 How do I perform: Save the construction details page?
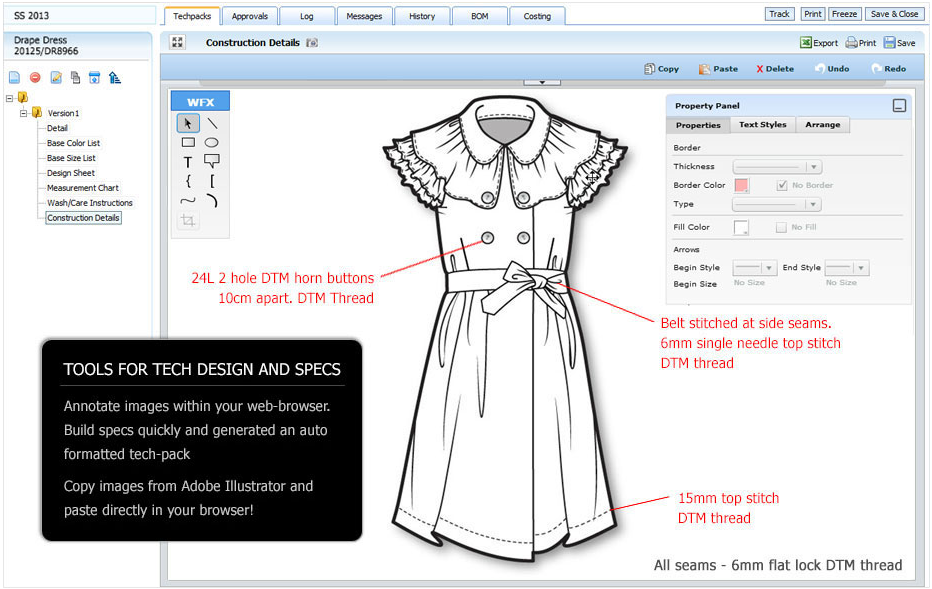pos(899,43)
